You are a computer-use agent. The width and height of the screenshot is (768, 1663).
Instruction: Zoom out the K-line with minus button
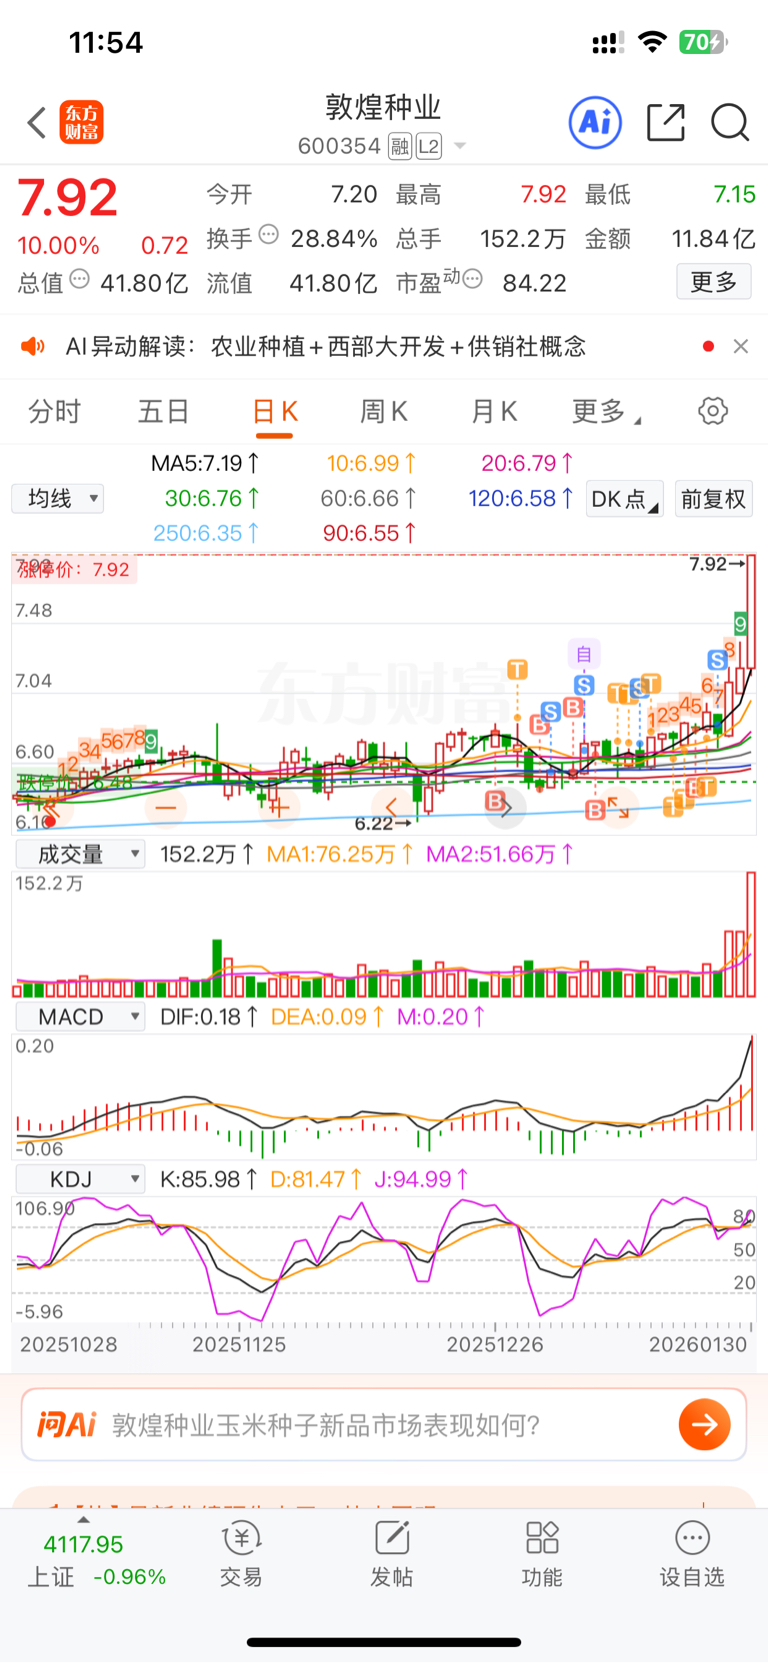click(165, 806)
